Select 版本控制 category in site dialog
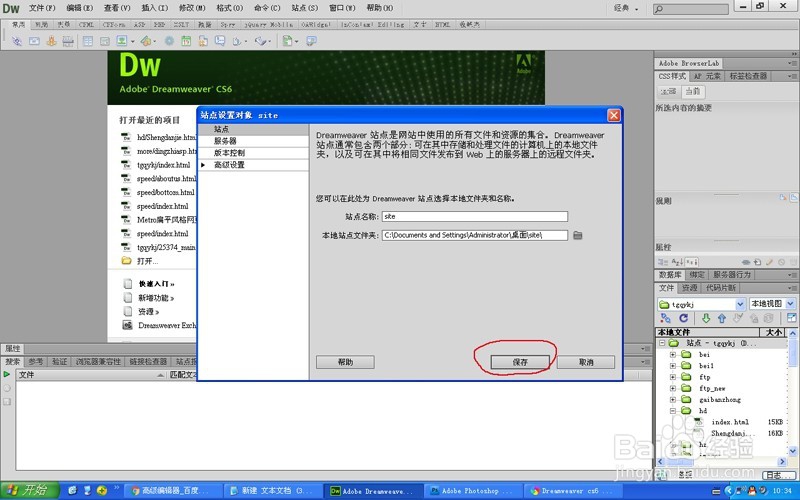 [x=254, y=153]
